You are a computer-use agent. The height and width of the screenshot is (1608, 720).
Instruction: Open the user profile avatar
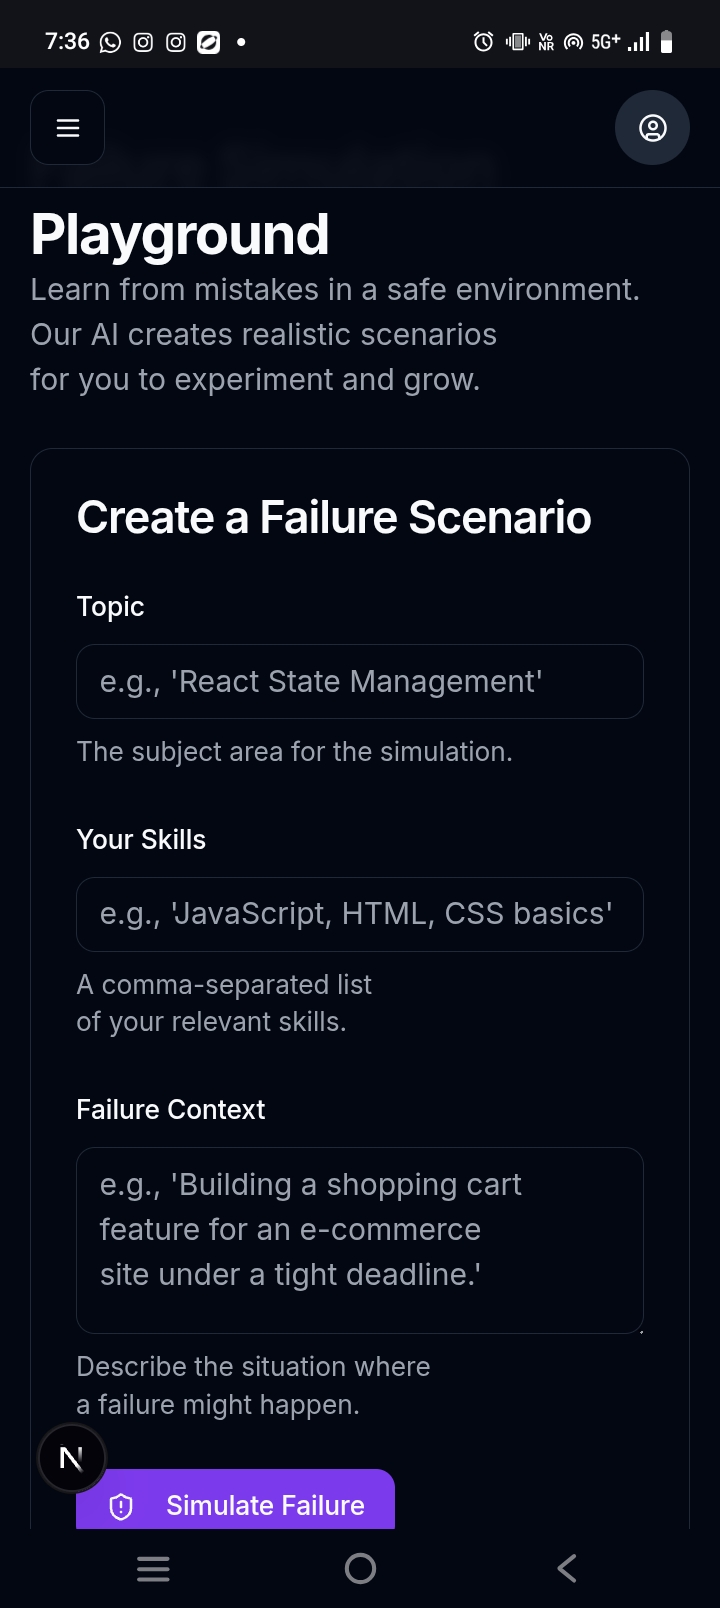pyautogui.click(x=652, y=128)
